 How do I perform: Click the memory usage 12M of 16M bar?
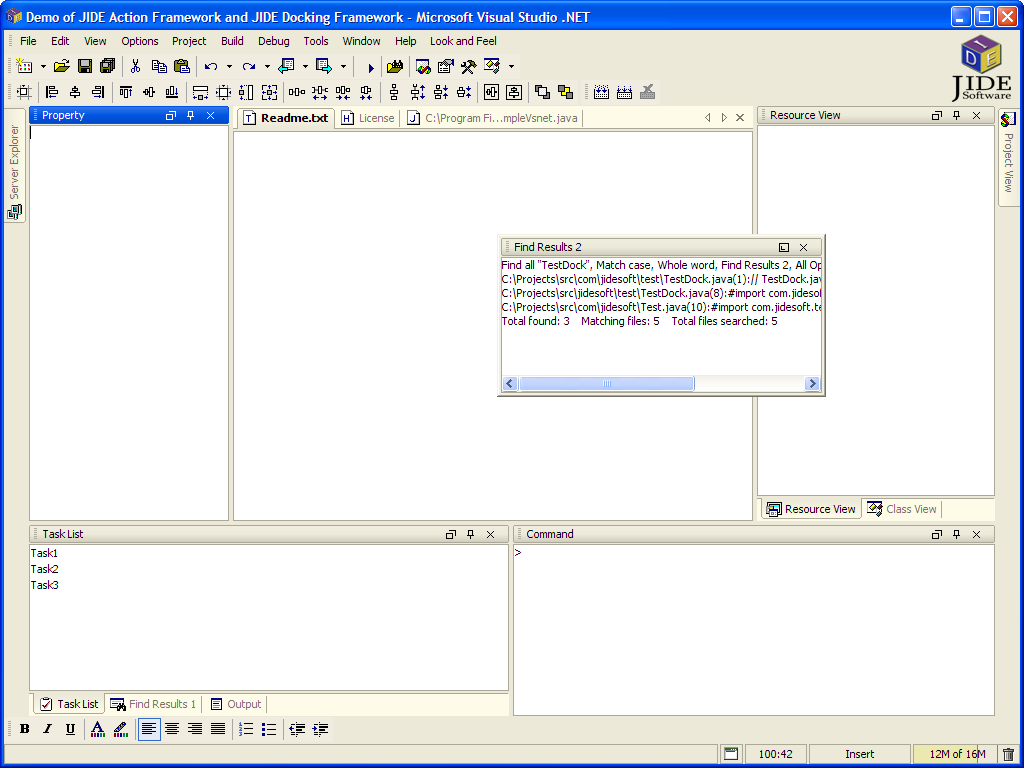(954, 754)
